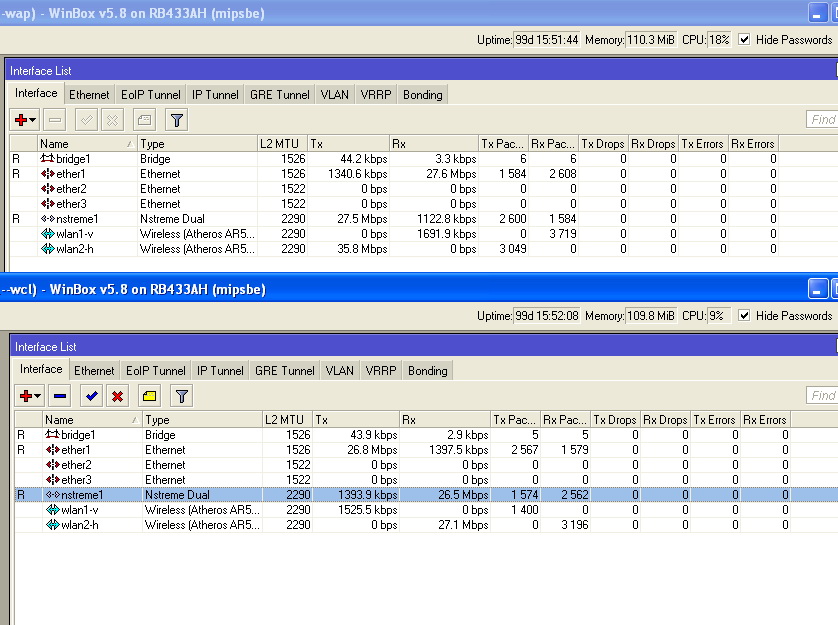The width and height of the screenshot is (838, 625).
Task: Select Bonding tab in top window
Action: tap(423, 95)
